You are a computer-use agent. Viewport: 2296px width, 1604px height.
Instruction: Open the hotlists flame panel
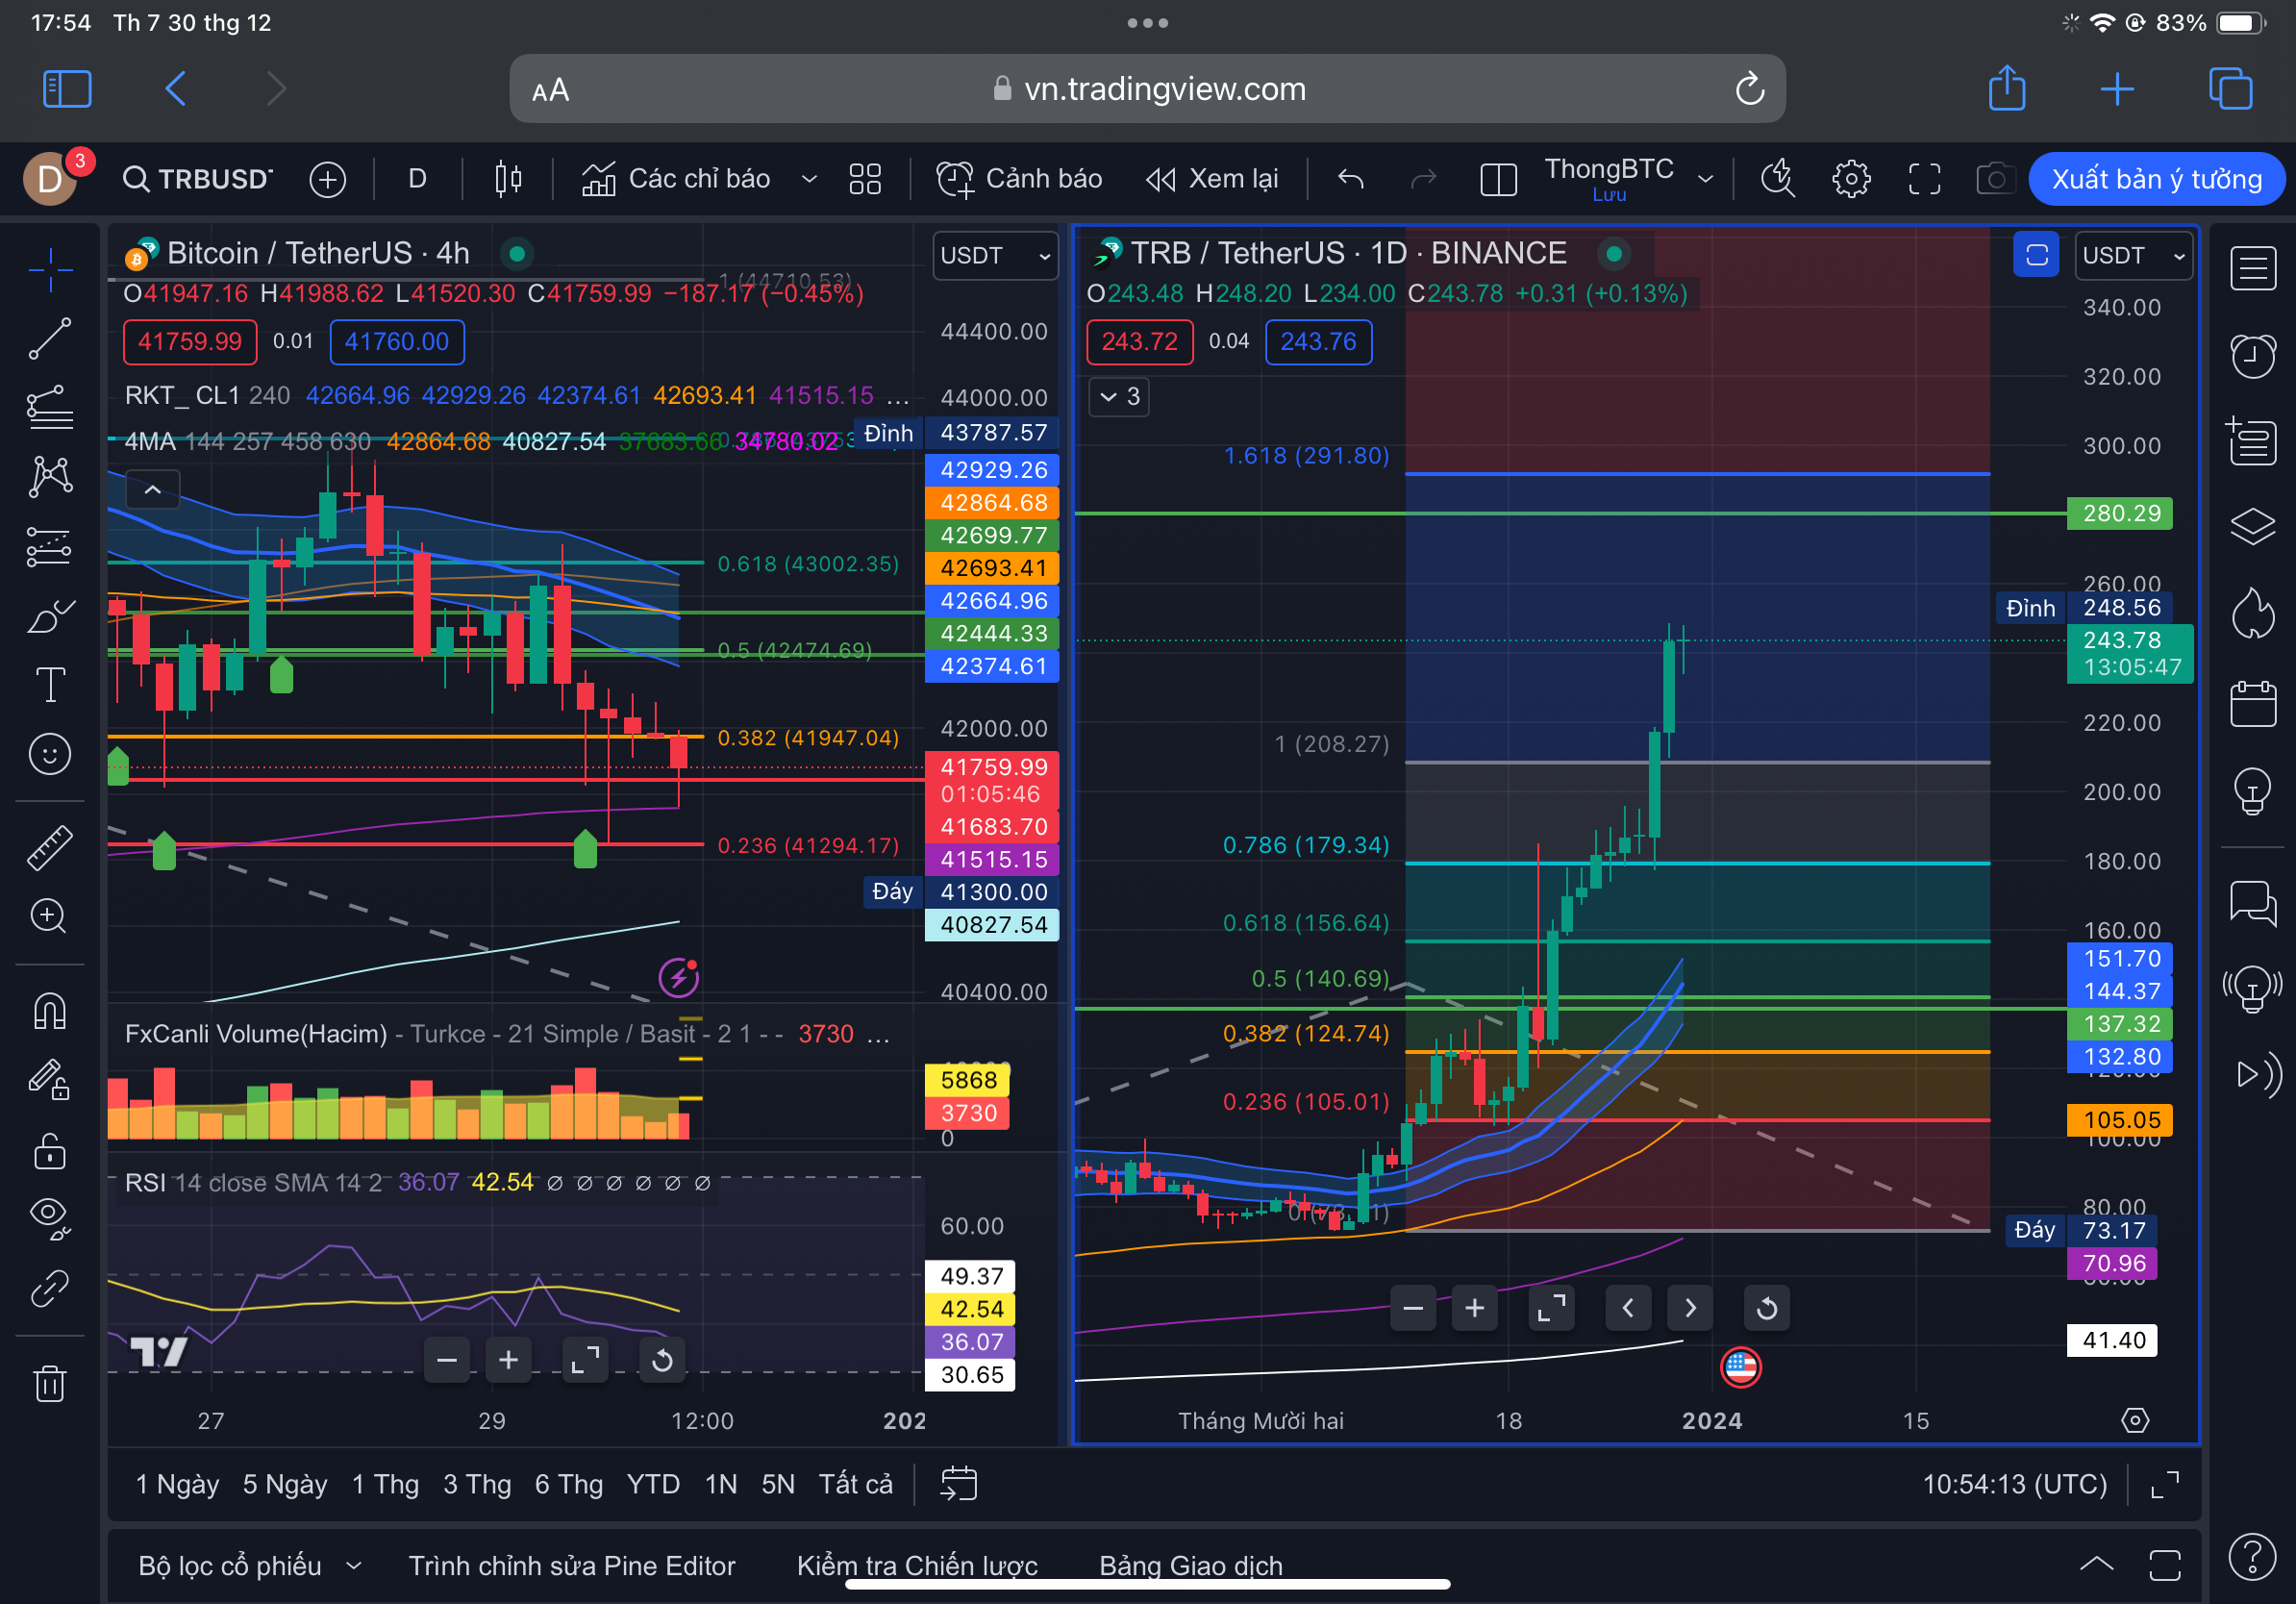click(2252, 612)
